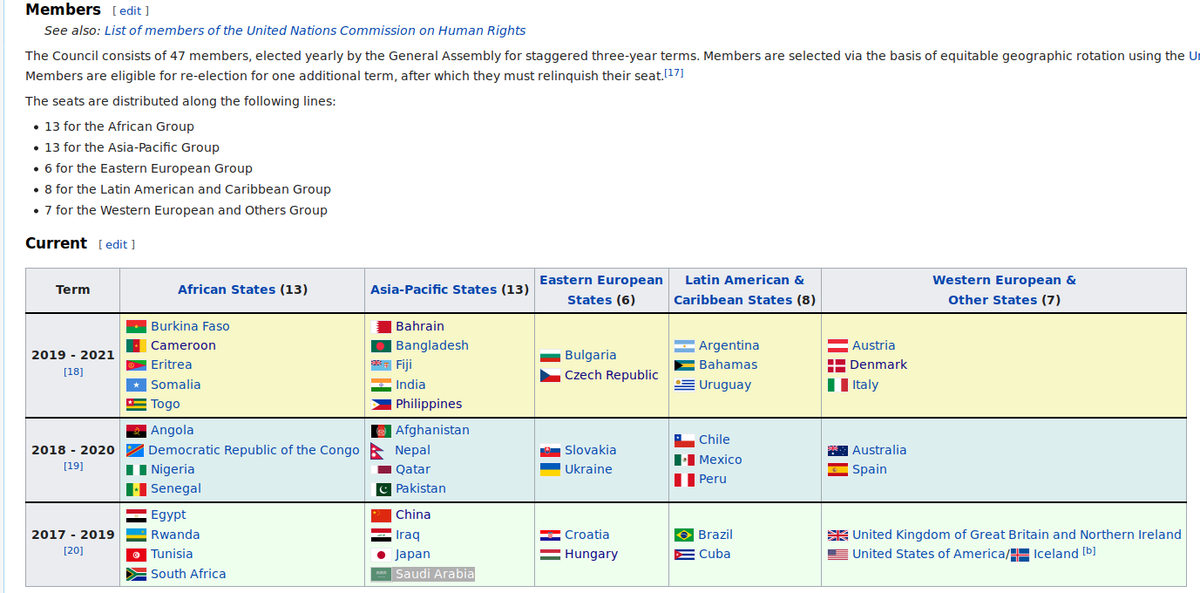Open the Slovakia country link
1200x593 pixels.
591,450
